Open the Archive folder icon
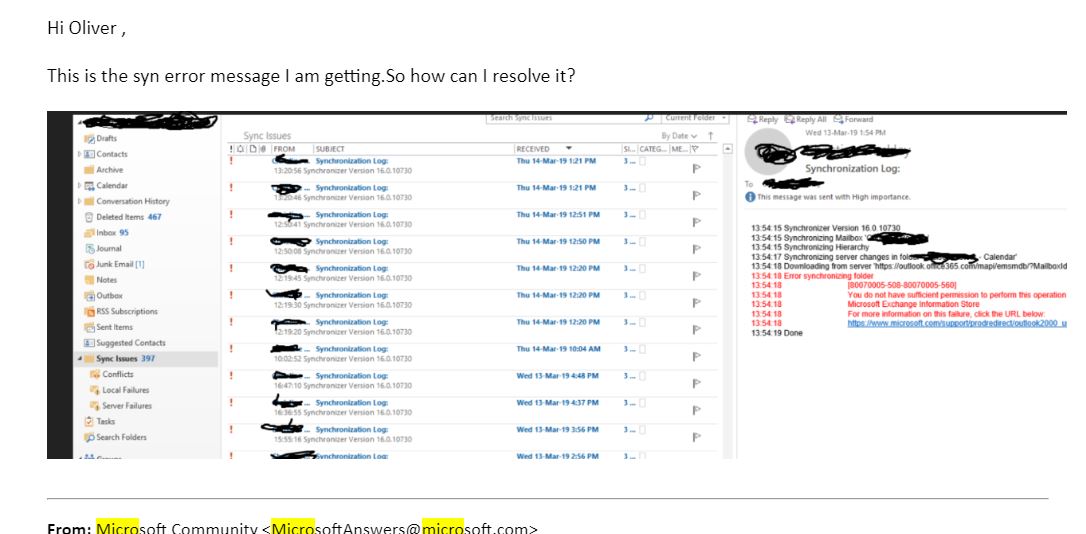The width and height of the screenshot is (1086, 534). [x=89, y=170]
